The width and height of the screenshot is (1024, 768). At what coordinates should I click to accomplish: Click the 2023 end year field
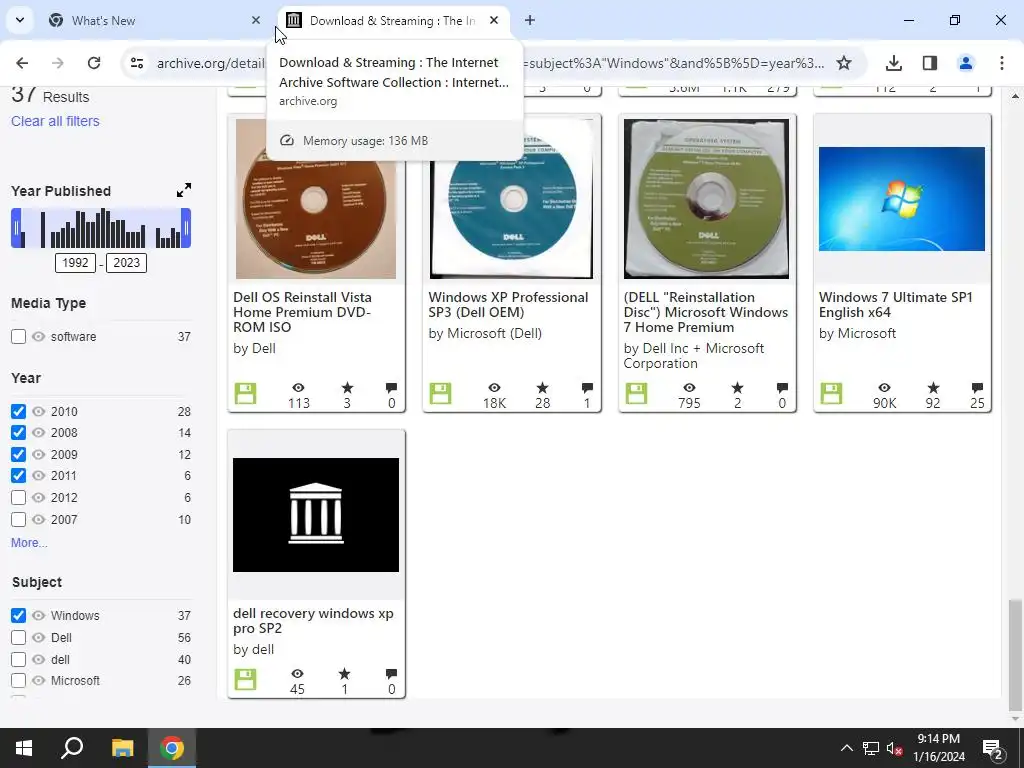pos(127,263)
